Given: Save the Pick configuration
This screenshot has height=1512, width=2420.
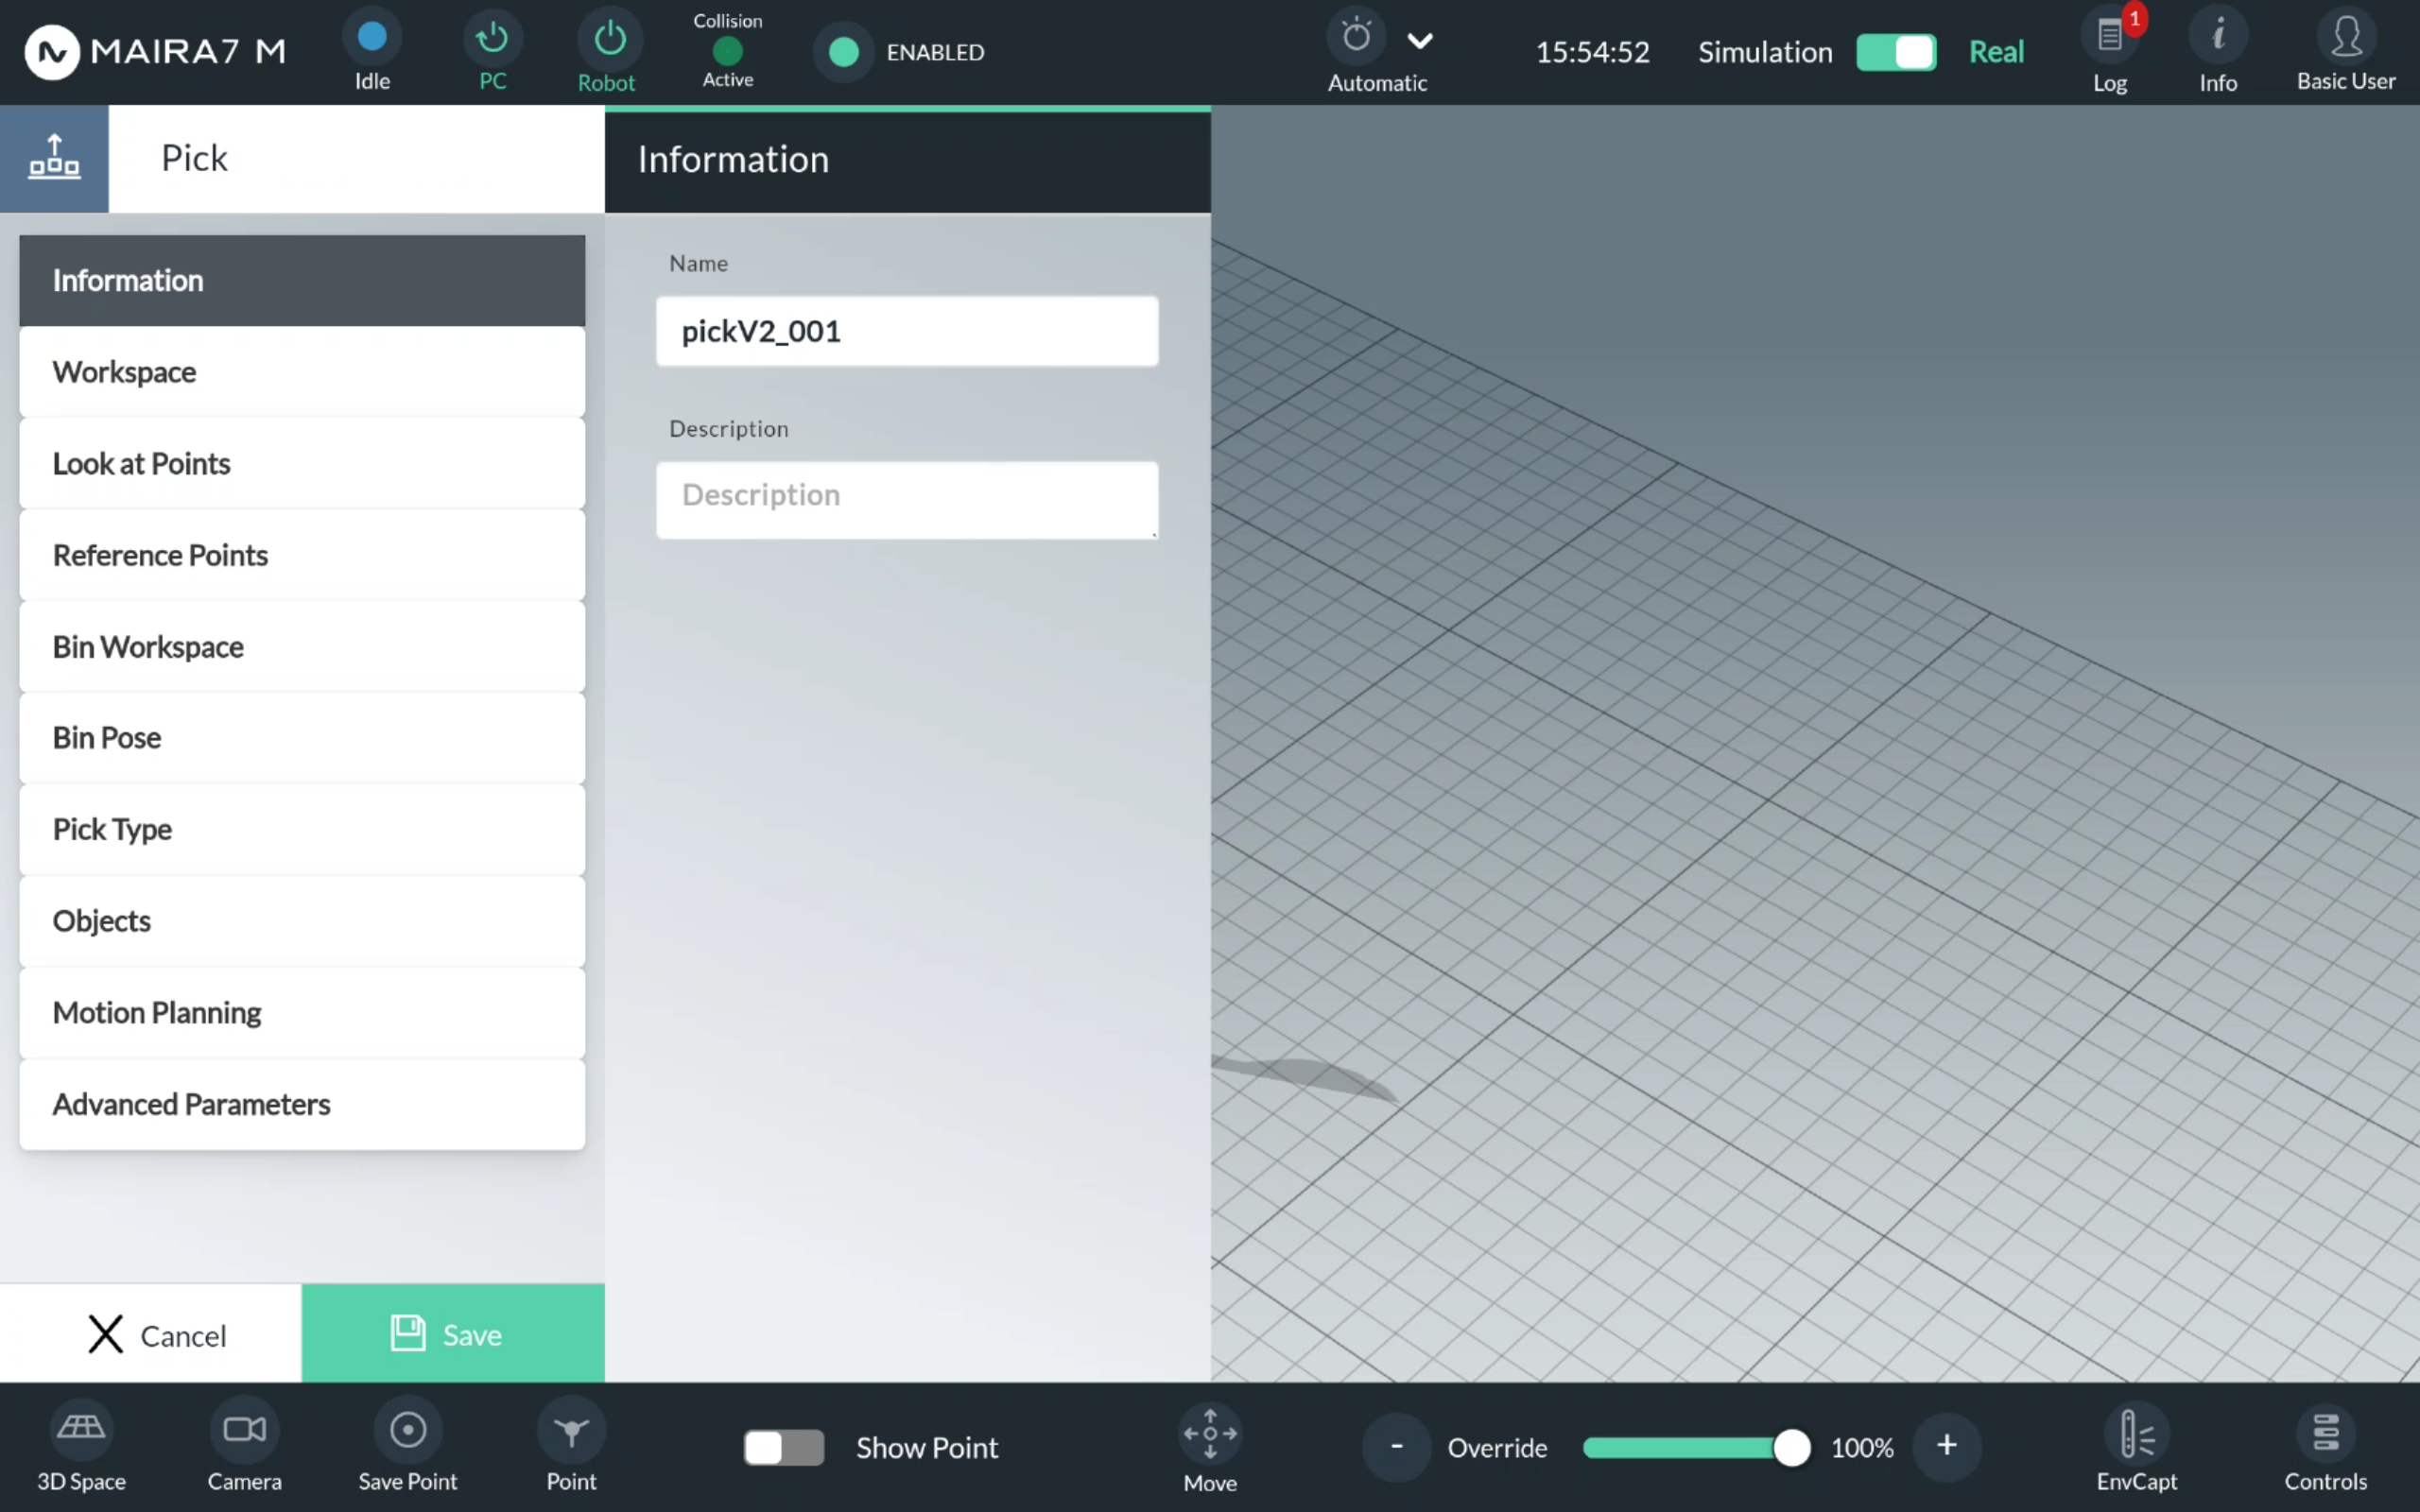Looking at the screenshot, I should [x=453, y=1334].
